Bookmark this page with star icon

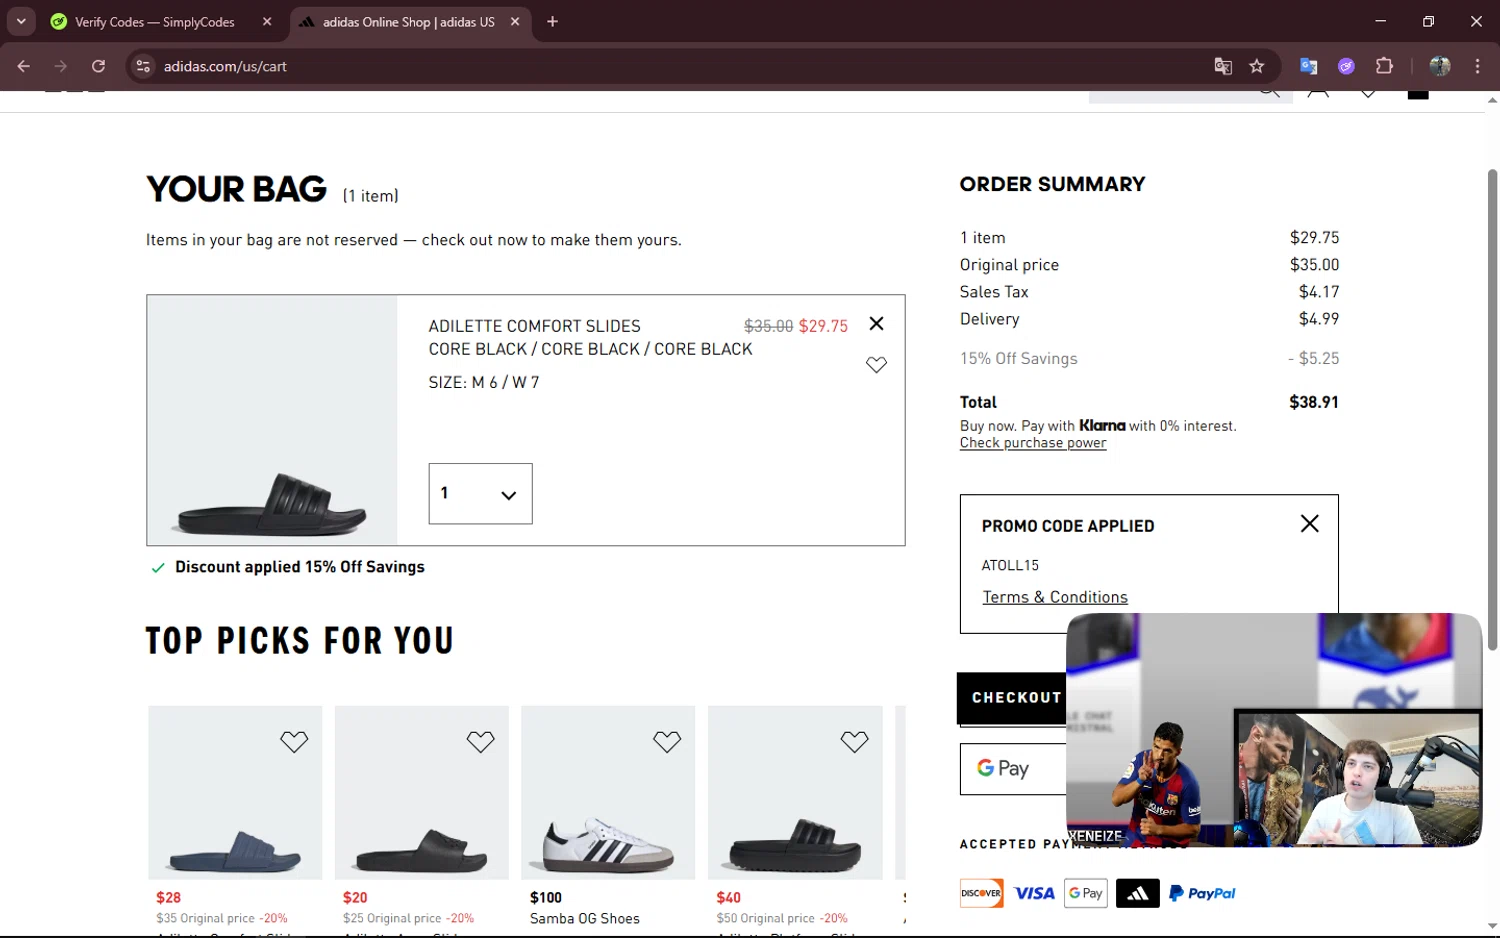1257,66
